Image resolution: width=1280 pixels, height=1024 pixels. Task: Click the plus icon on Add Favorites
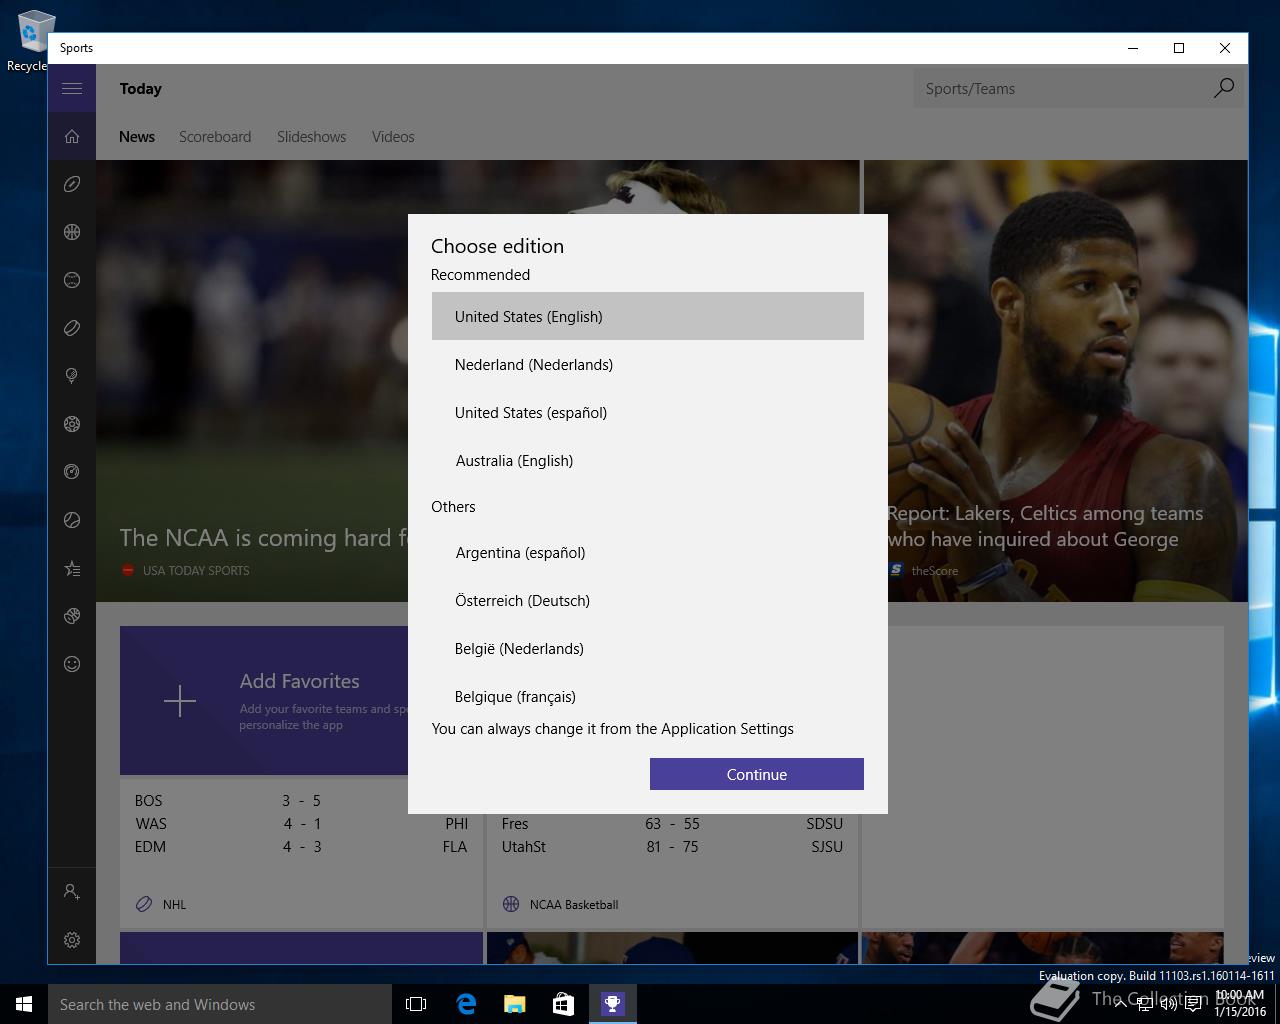pos(180,701)
